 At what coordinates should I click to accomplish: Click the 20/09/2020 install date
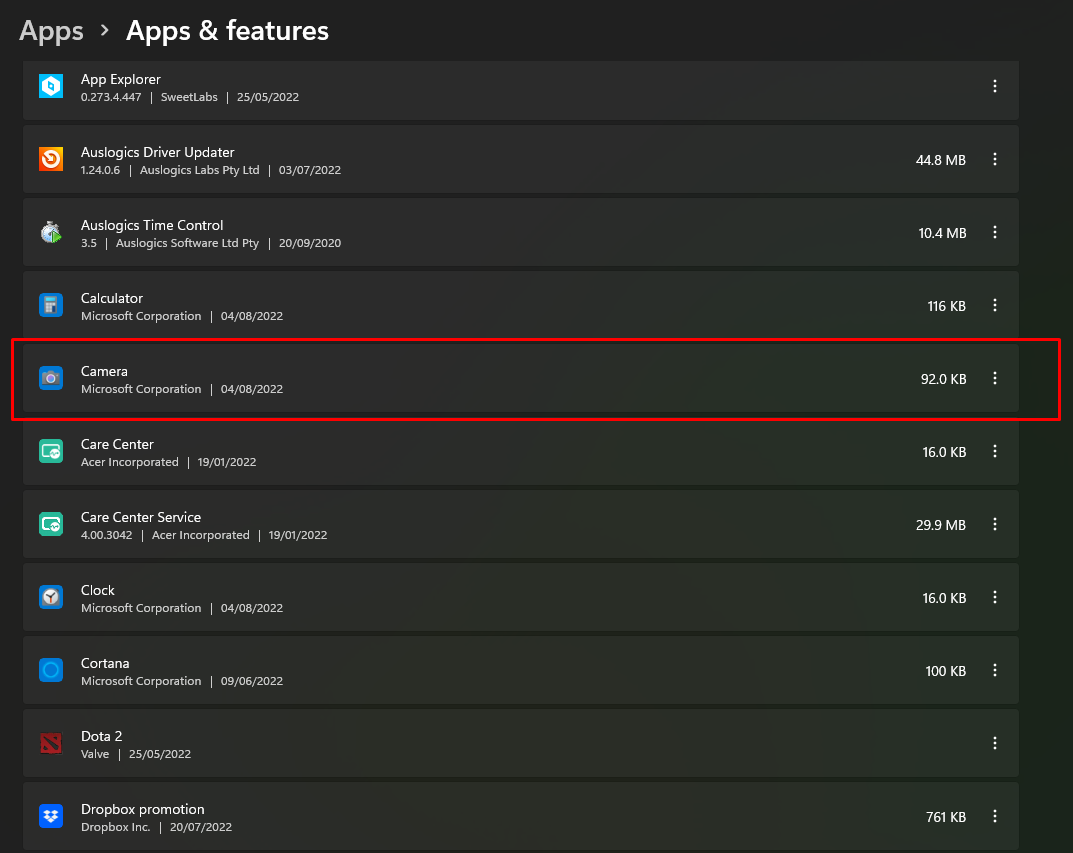click(x=309, y=244)
